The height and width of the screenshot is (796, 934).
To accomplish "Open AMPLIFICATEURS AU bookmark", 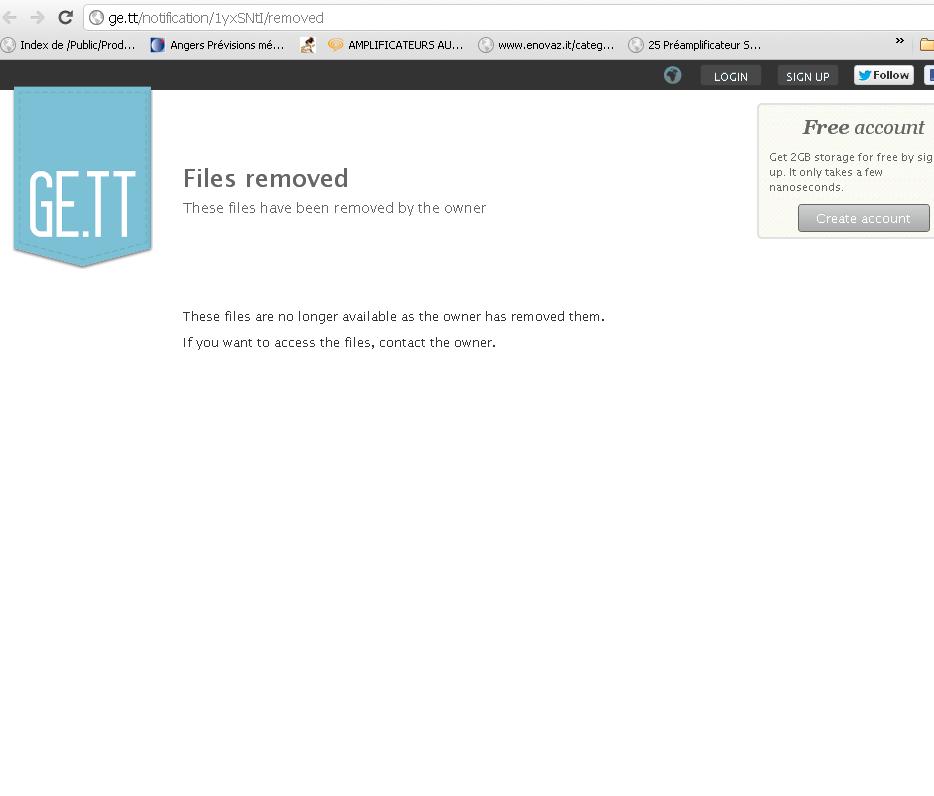I will pos(396,45).
